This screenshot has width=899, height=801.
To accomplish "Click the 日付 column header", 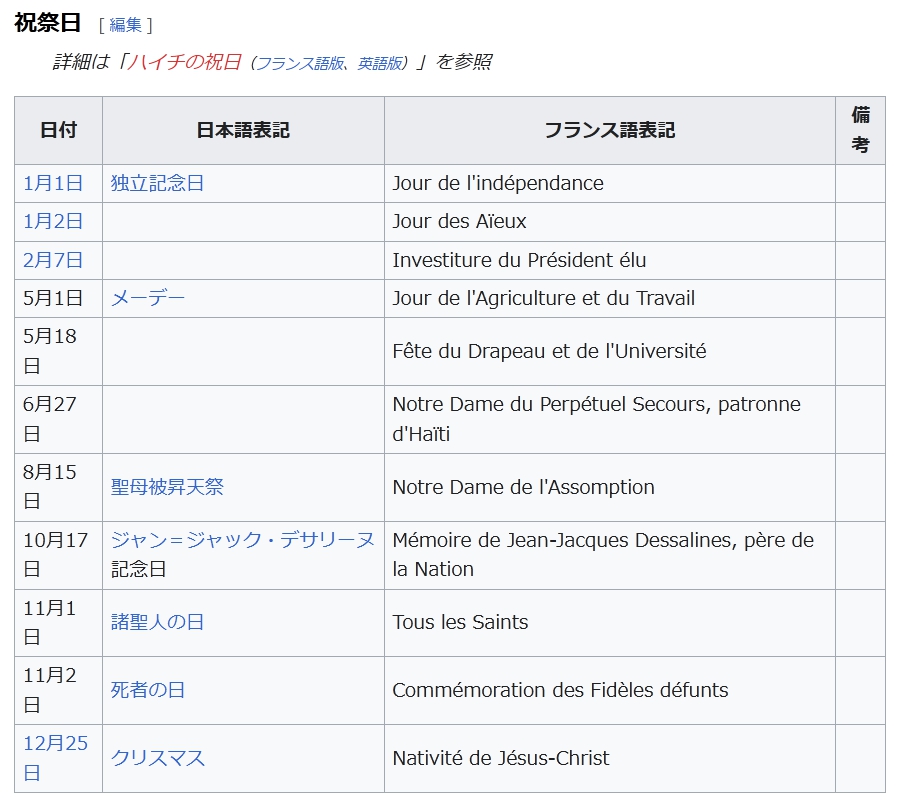I will click(58, 130).
